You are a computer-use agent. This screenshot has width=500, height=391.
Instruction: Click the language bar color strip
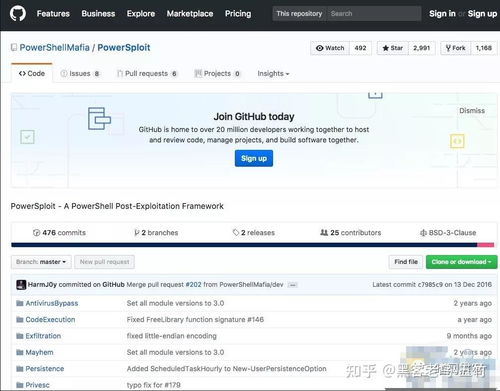point(252,245)
